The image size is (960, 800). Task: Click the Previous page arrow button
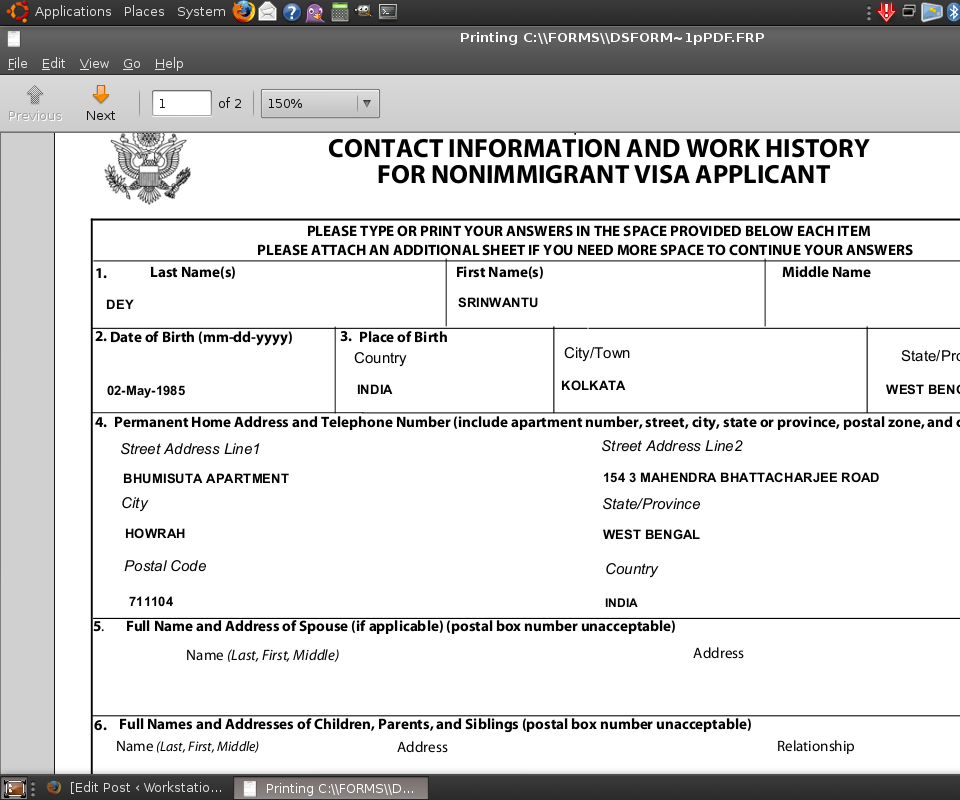coord(35,103)
